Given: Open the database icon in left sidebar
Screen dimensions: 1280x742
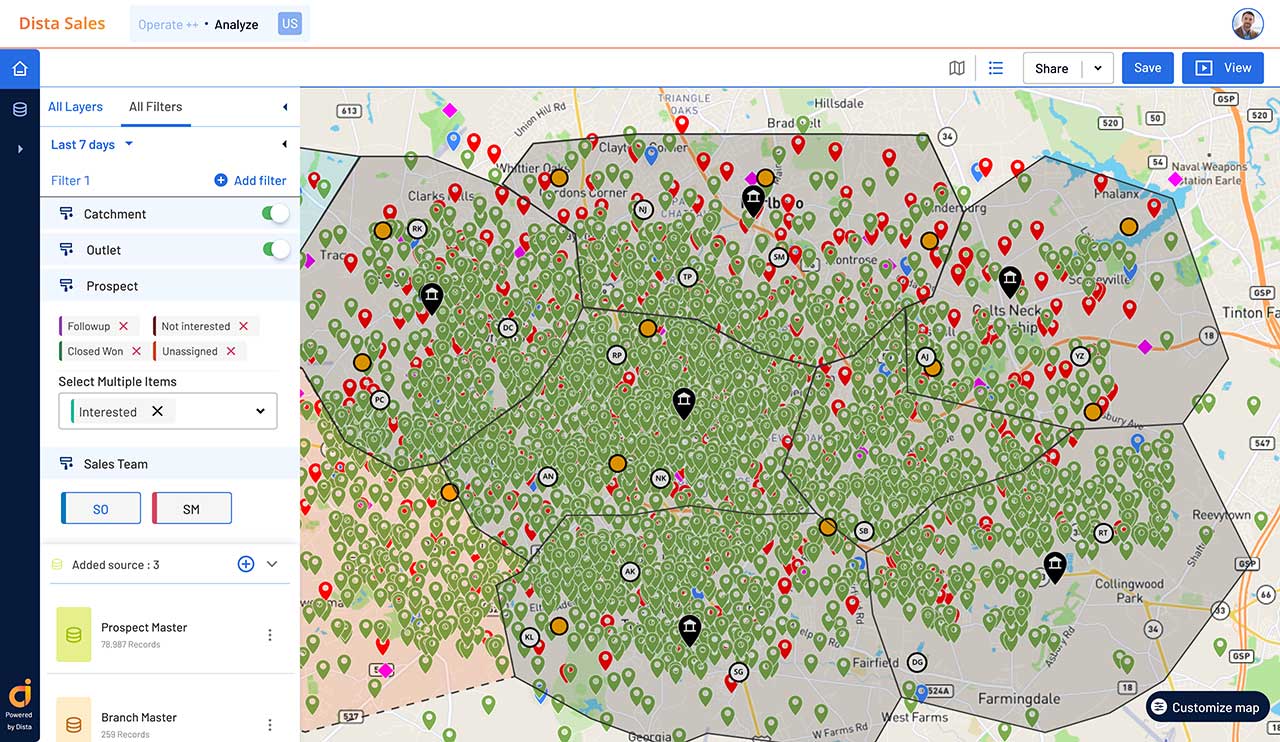Looking at the screenshot, I should click(19, 109).
